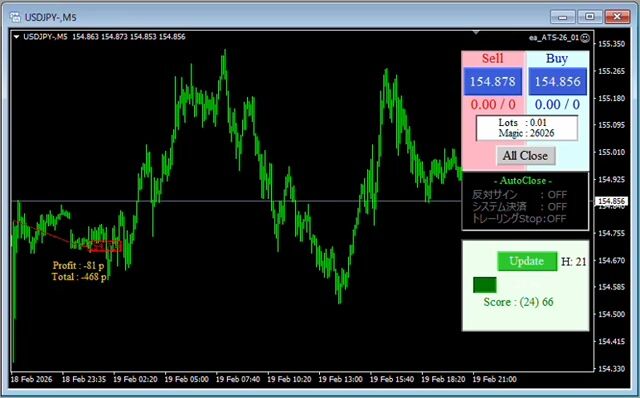
Task: Click the All Close button
Action: 526,156
